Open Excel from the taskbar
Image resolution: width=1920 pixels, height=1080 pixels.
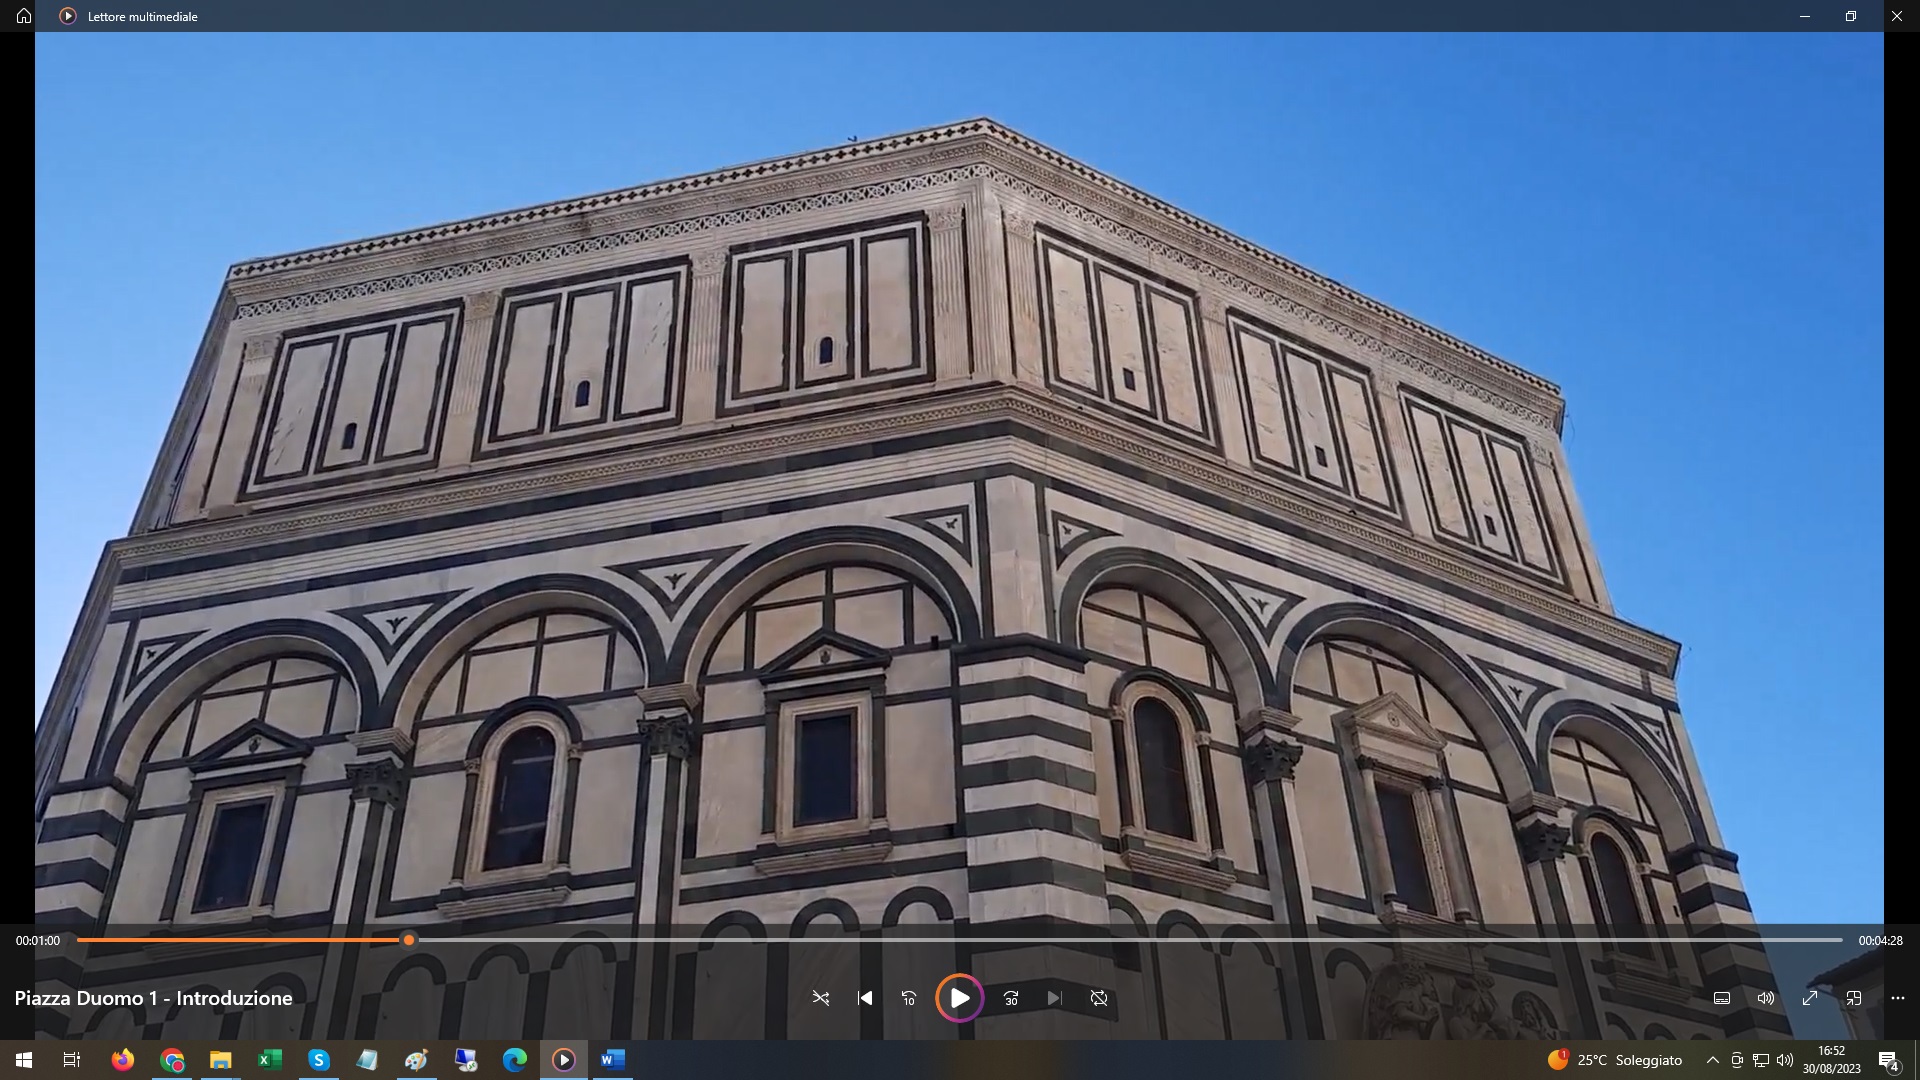(270, 1060)
